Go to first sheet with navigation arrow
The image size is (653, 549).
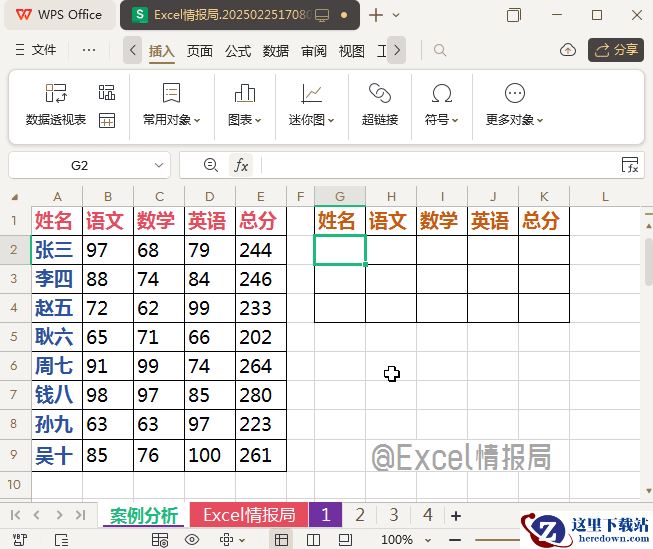15,515
